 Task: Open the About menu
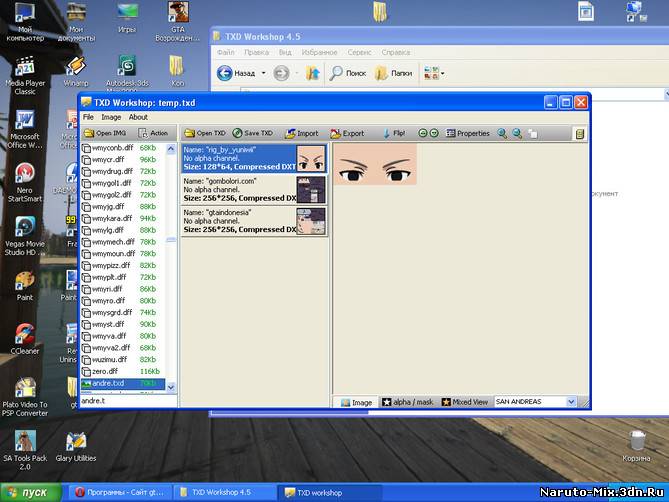point(138,117)
